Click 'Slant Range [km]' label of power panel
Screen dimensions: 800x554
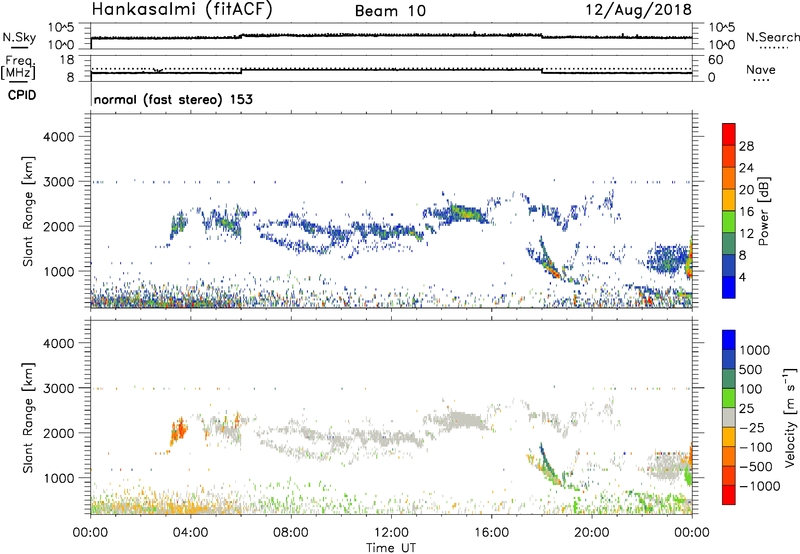28,211
